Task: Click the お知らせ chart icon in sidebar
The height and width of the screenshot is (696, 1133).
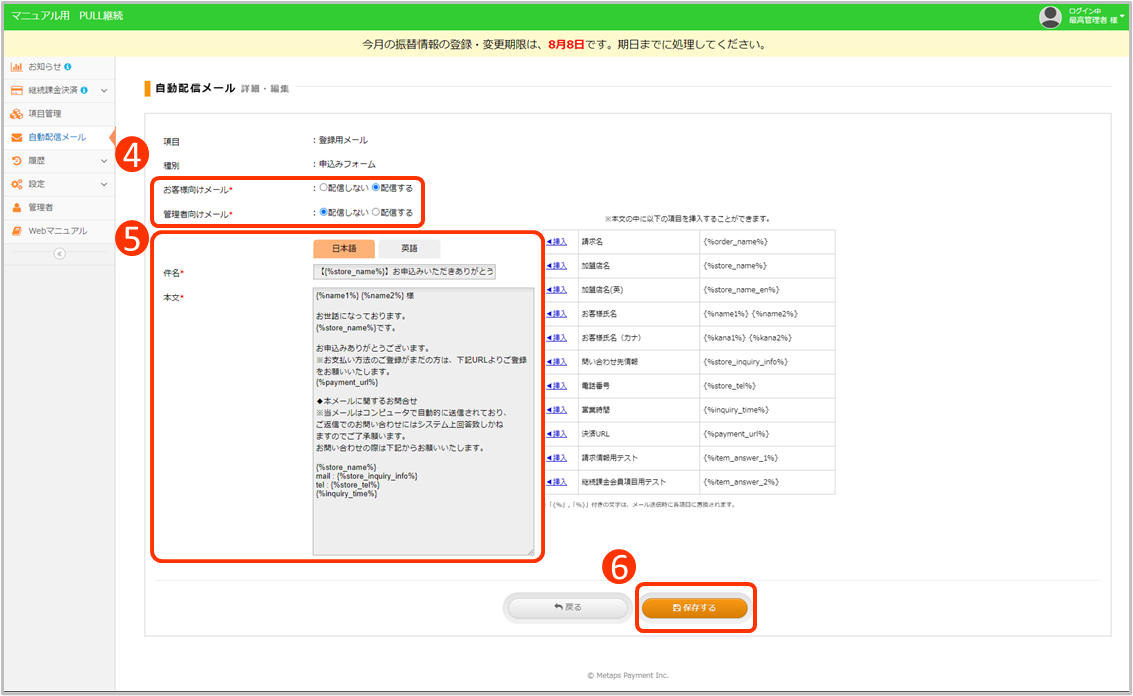Action: (16, 67)
